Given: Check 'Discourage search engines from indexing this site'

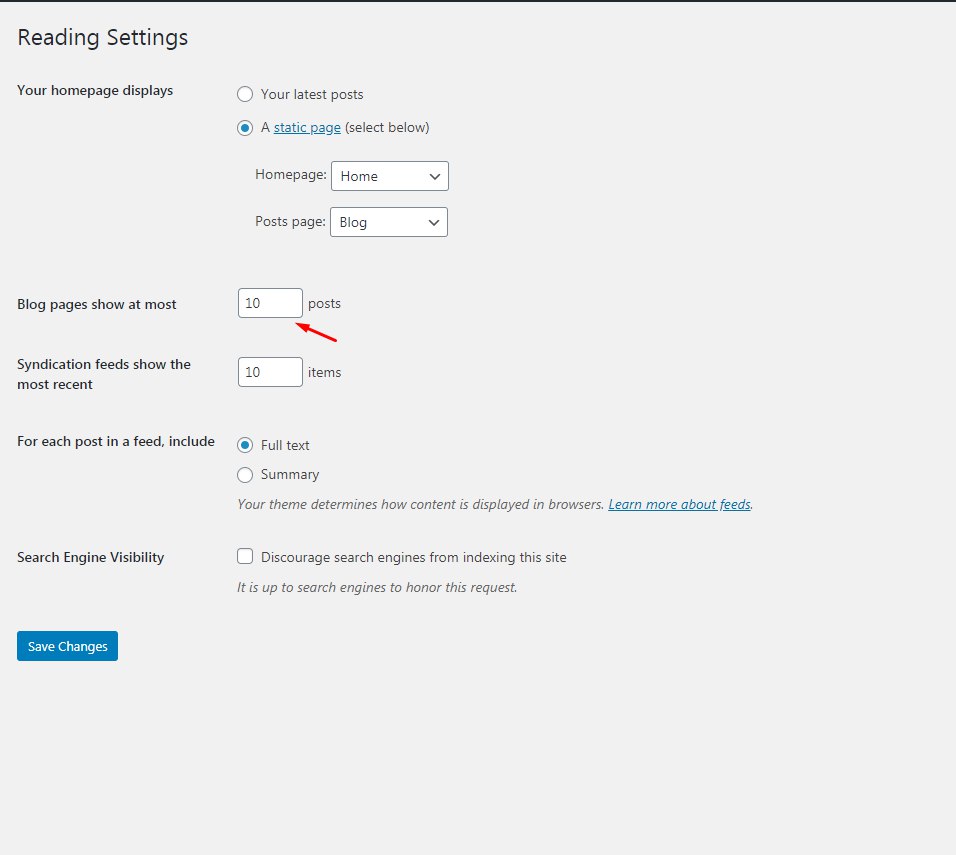Looking at the screenshot, I should [x=244, y=556].
